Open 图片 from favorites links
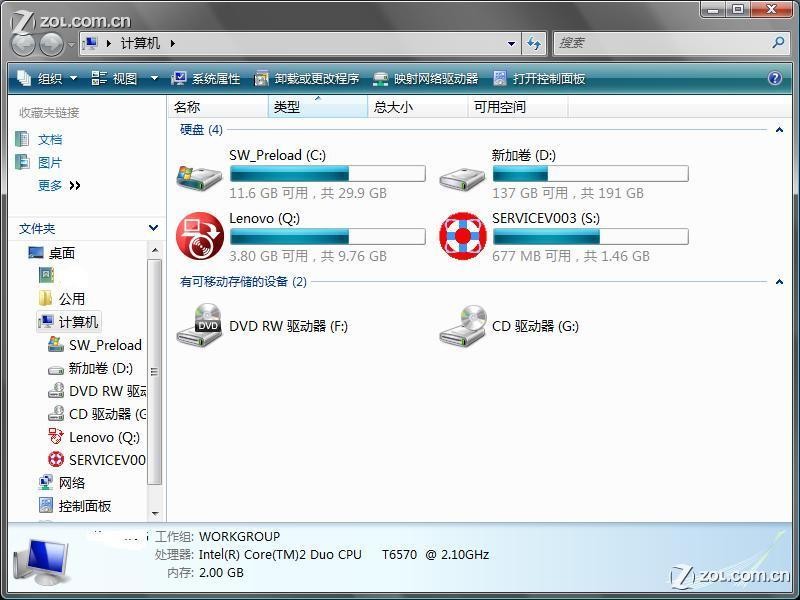 point(50,164)
